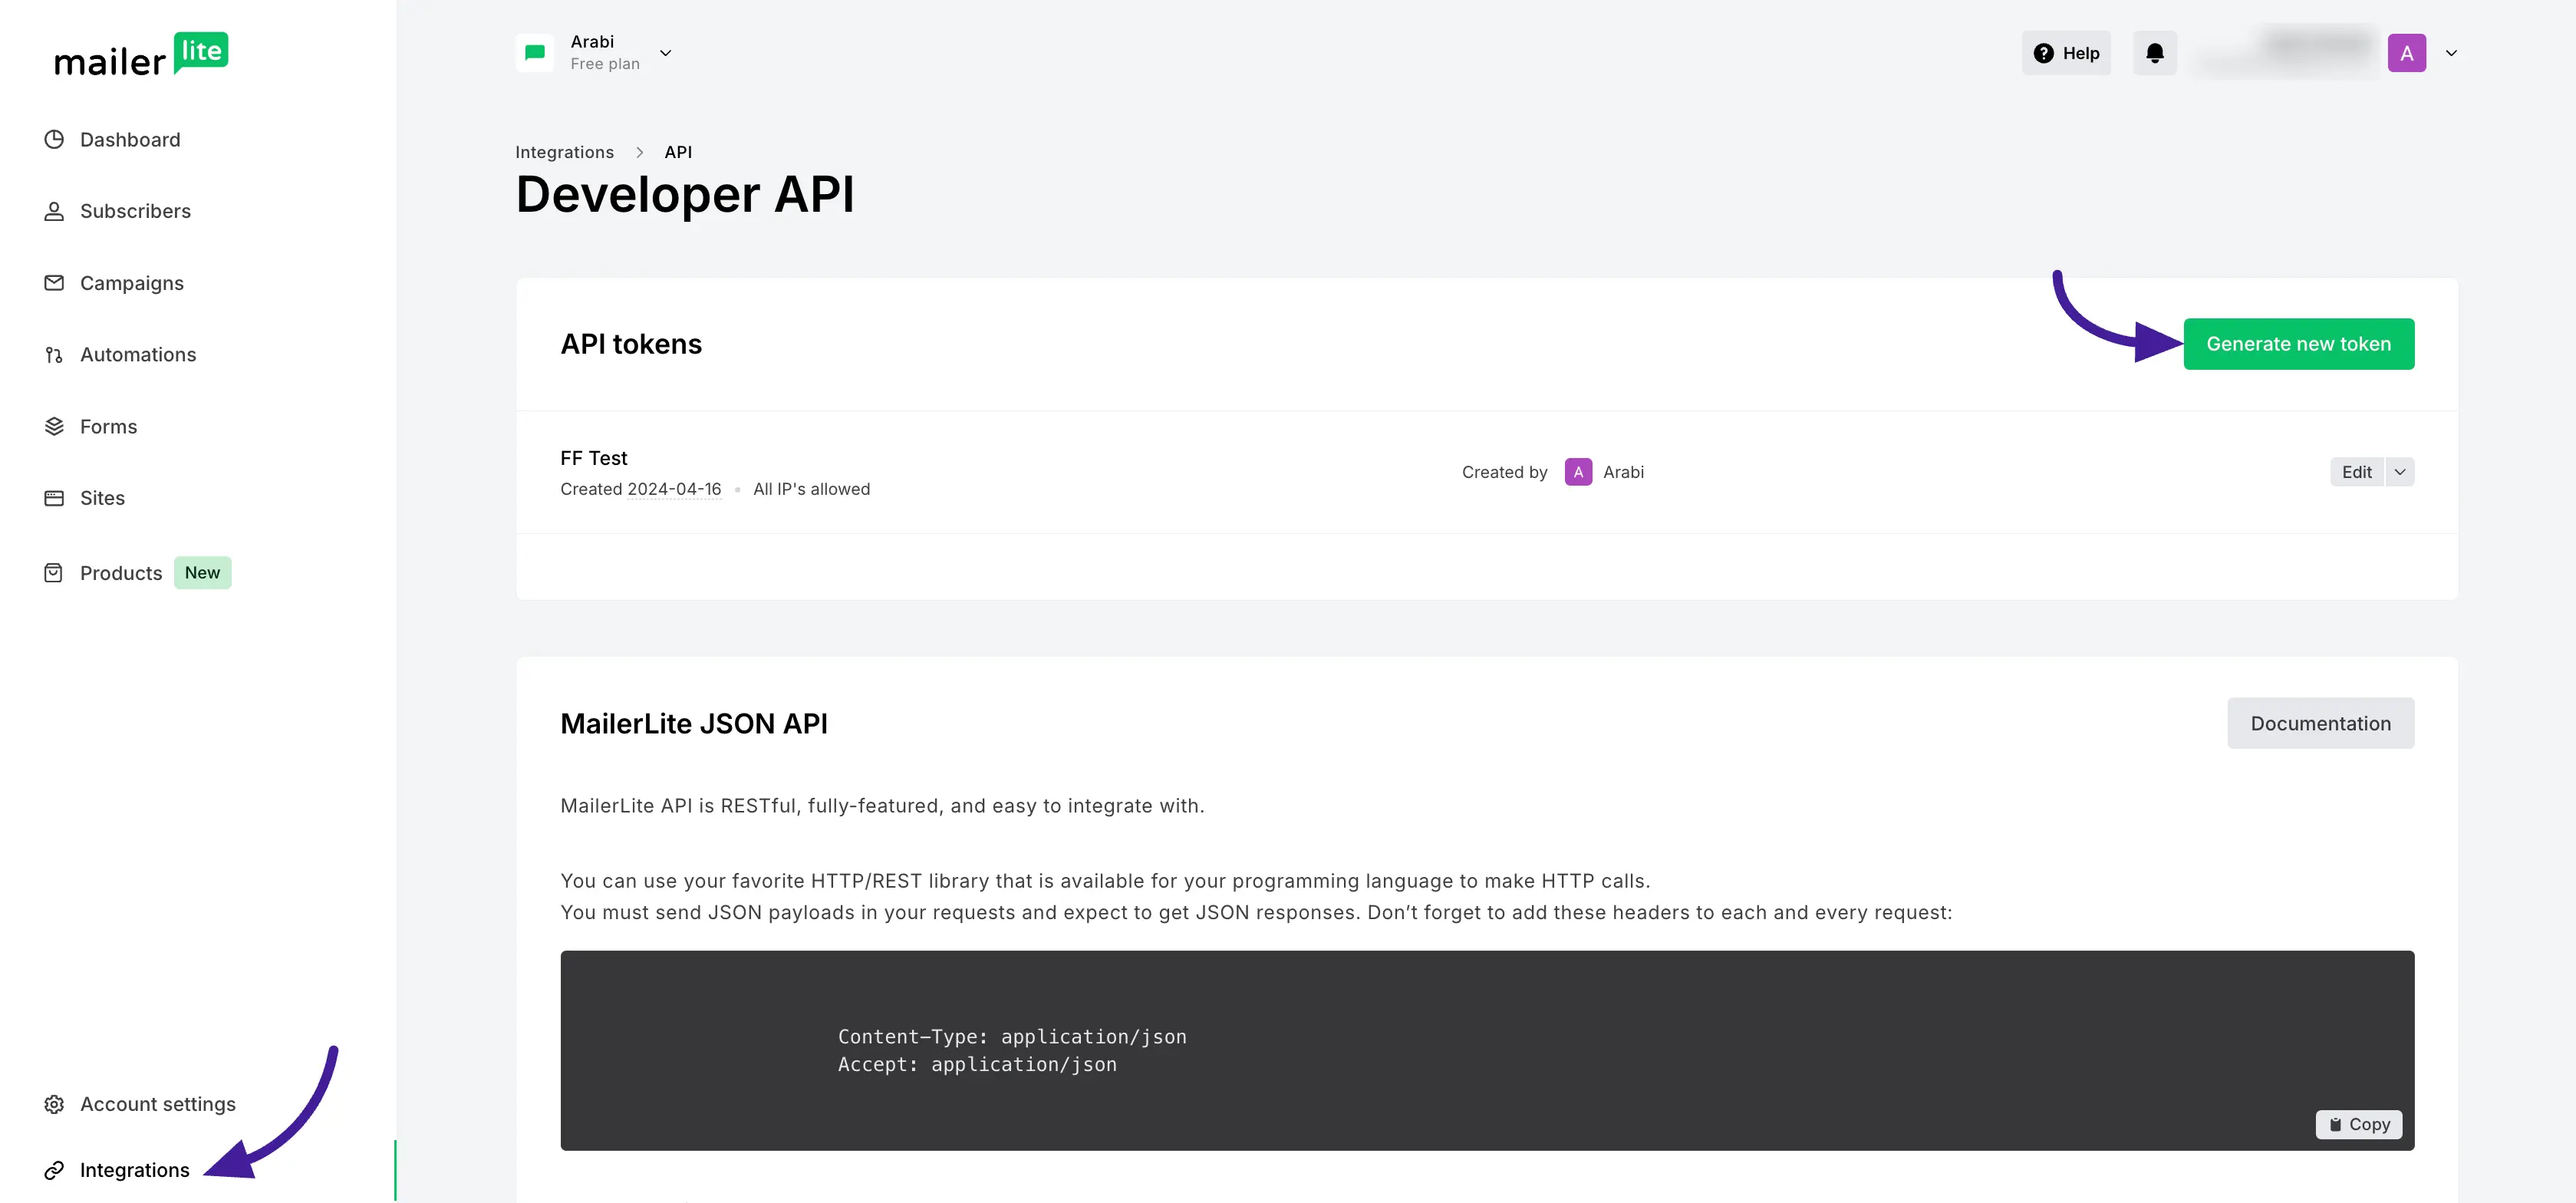Open the API Documentation button
Image resolution: width=2576 pixels, height=1203 pixels.
2320,723
